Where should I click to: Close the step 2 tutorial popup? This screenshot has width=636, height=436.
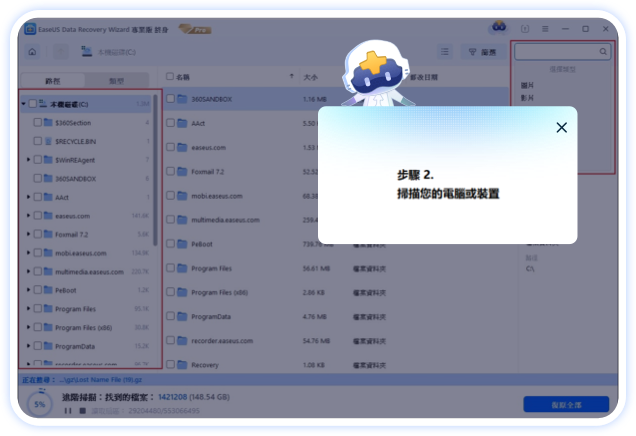(561, 127)
